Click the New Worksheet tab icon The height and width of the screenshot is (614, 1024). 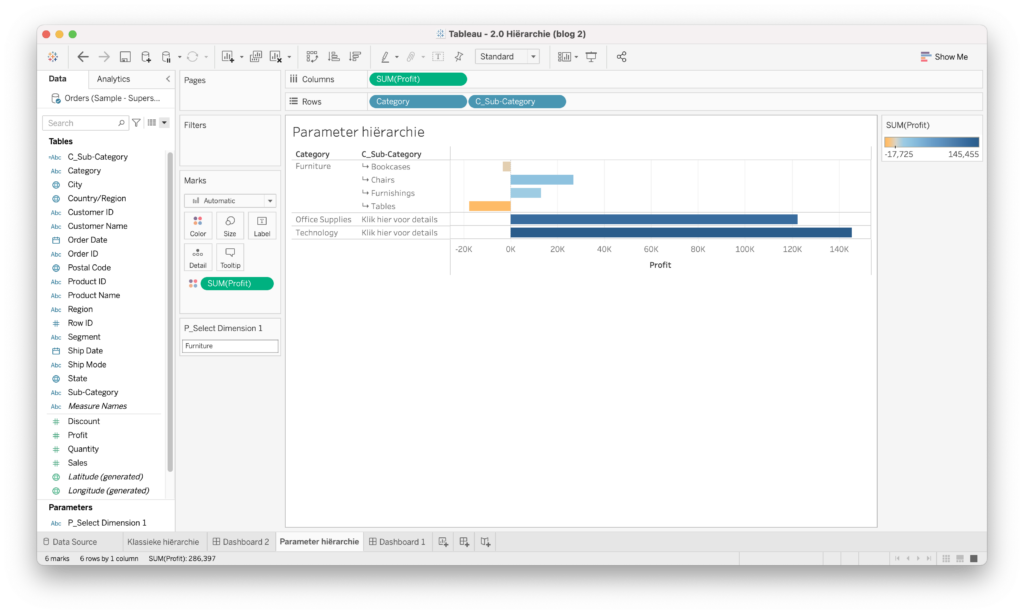click(443, 542)
